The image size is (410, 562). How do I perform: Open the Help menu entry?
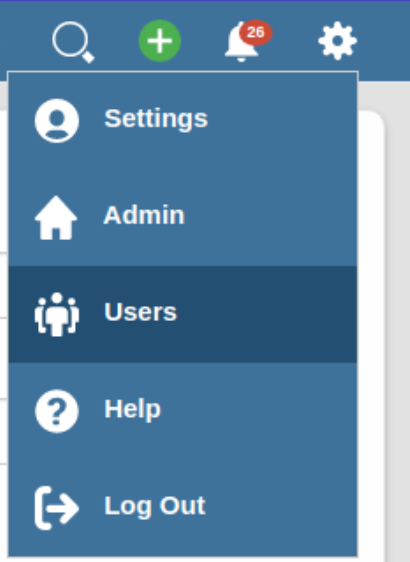[183, 411]
